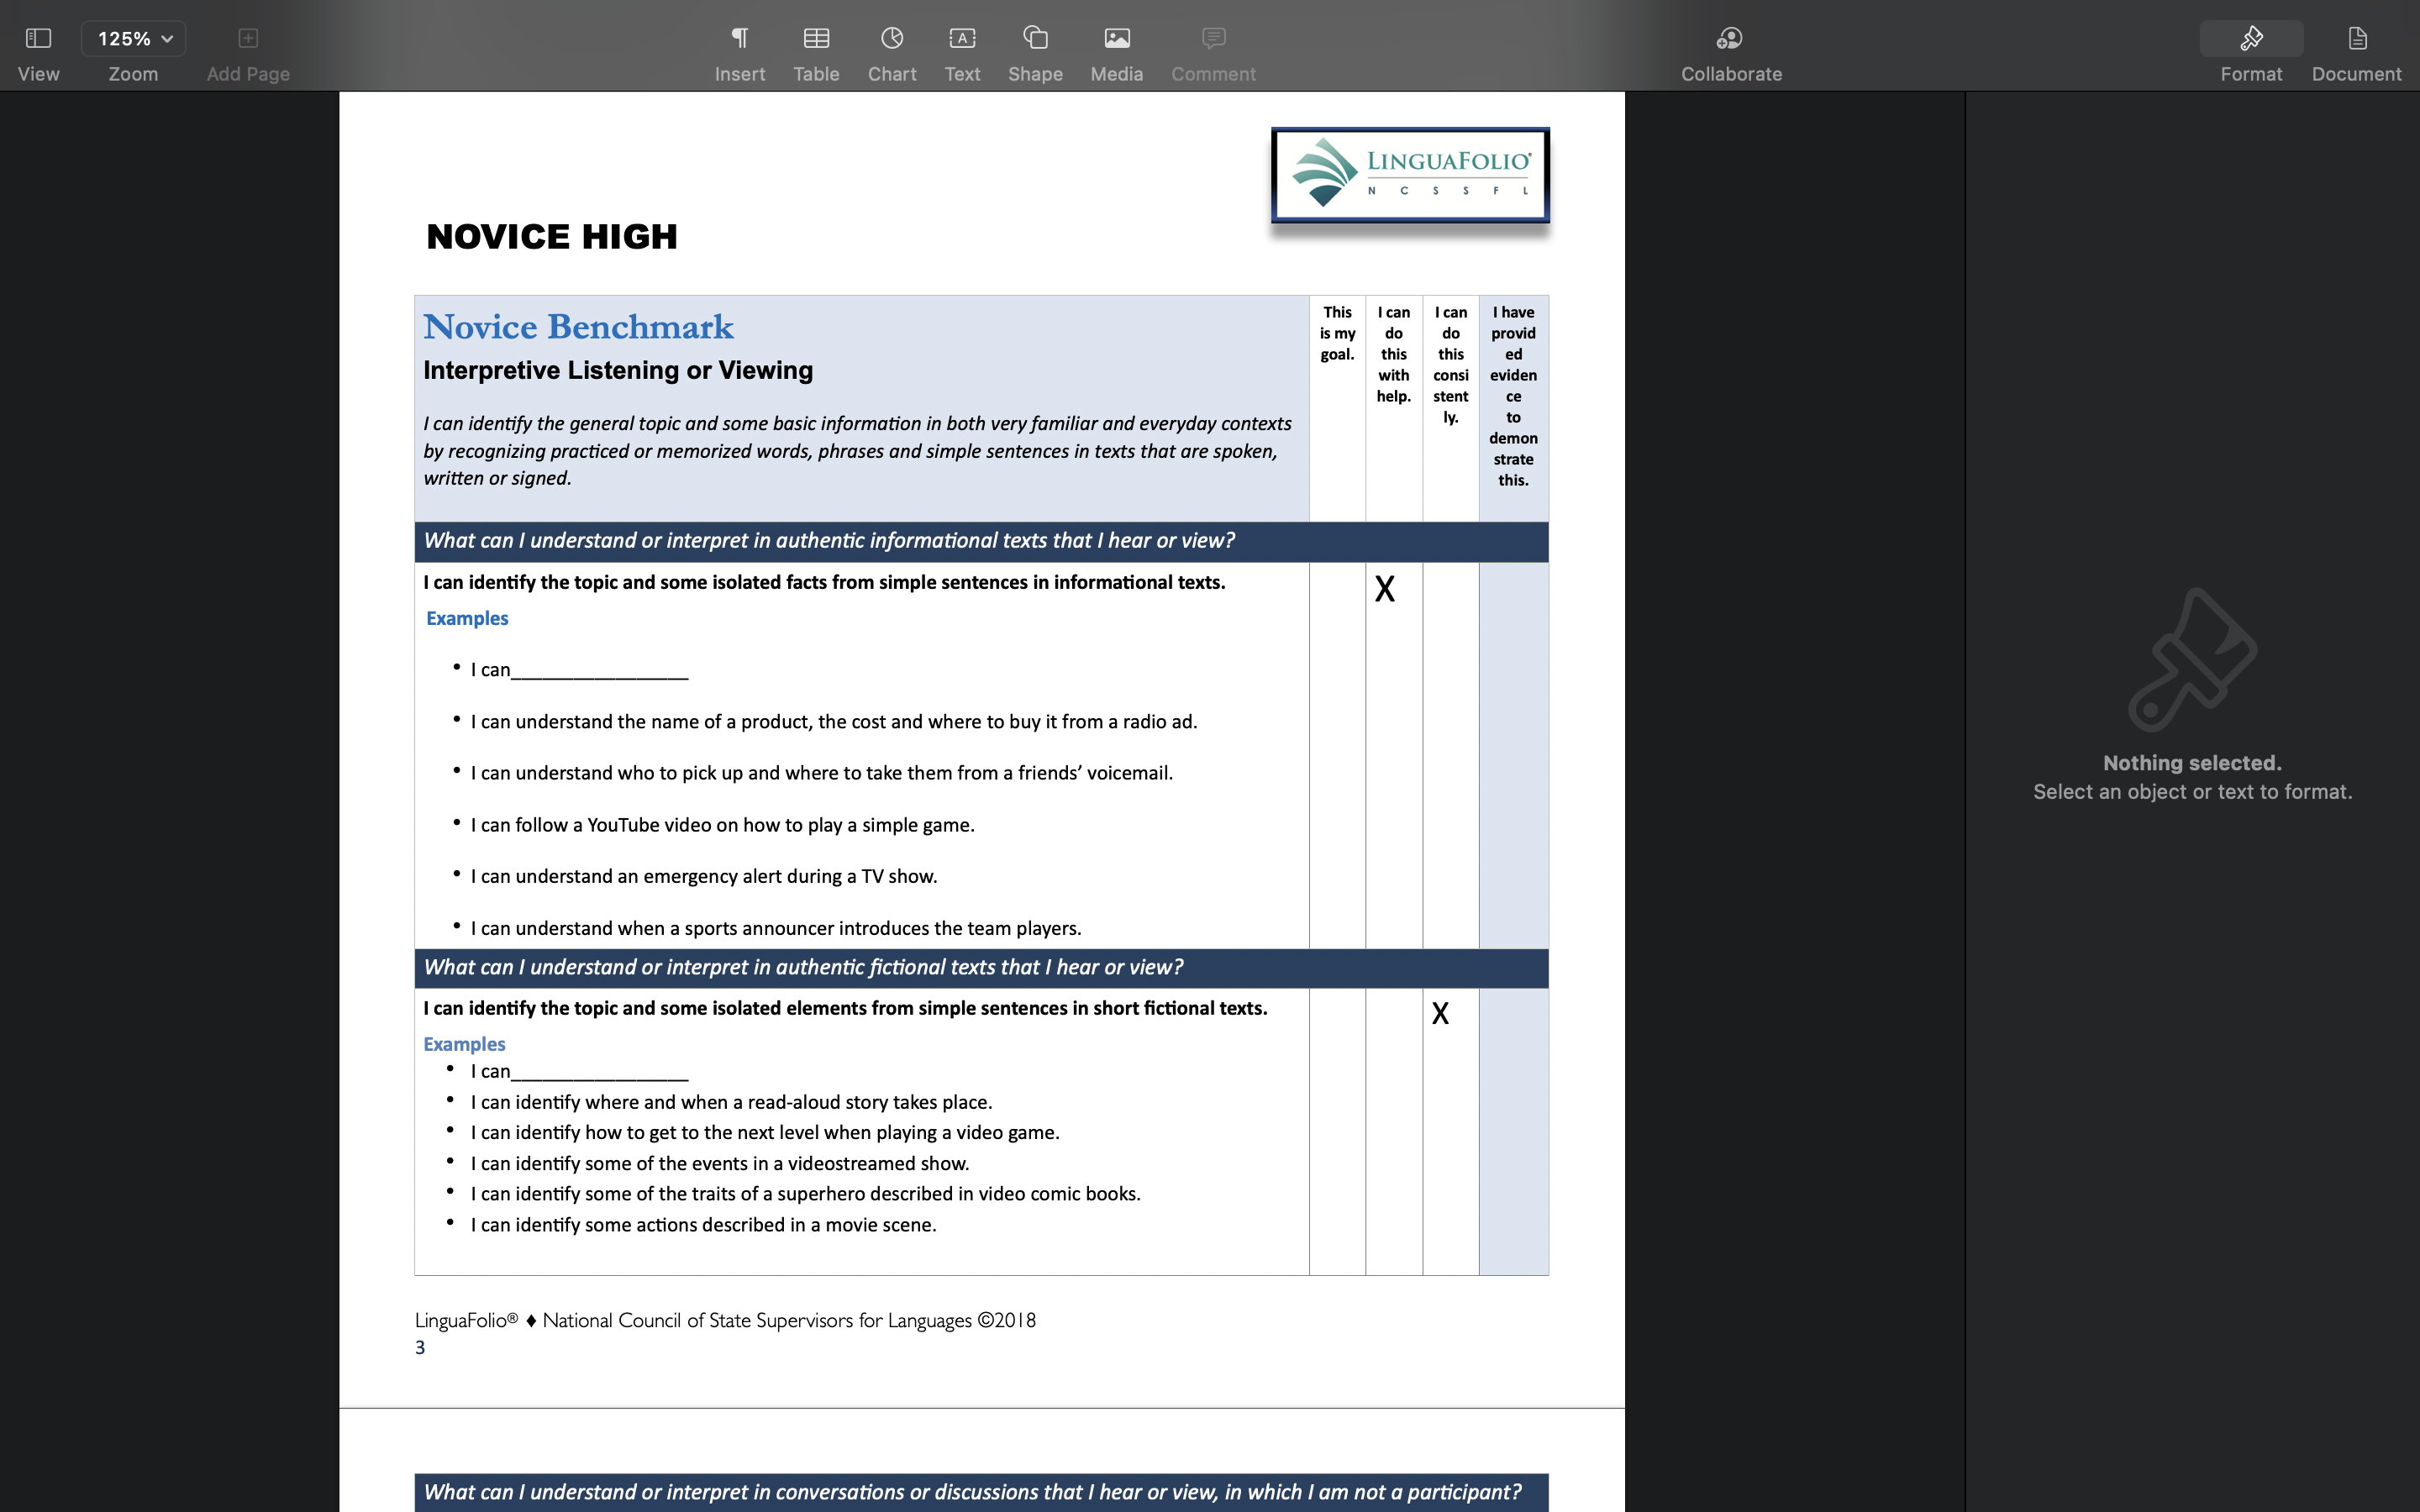
Task: Click the movie scene actions bullet
Action: pyautogui.click(x=703, y=1225)
